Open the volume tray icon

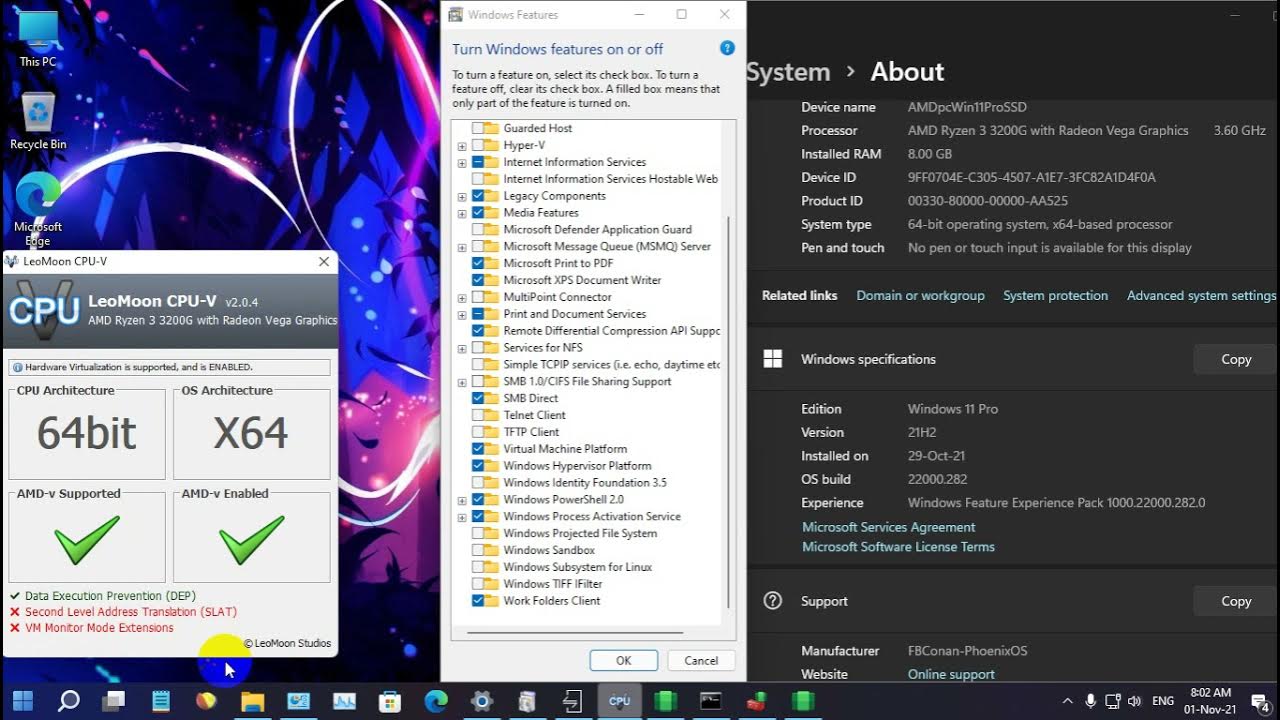point(1135,701)
